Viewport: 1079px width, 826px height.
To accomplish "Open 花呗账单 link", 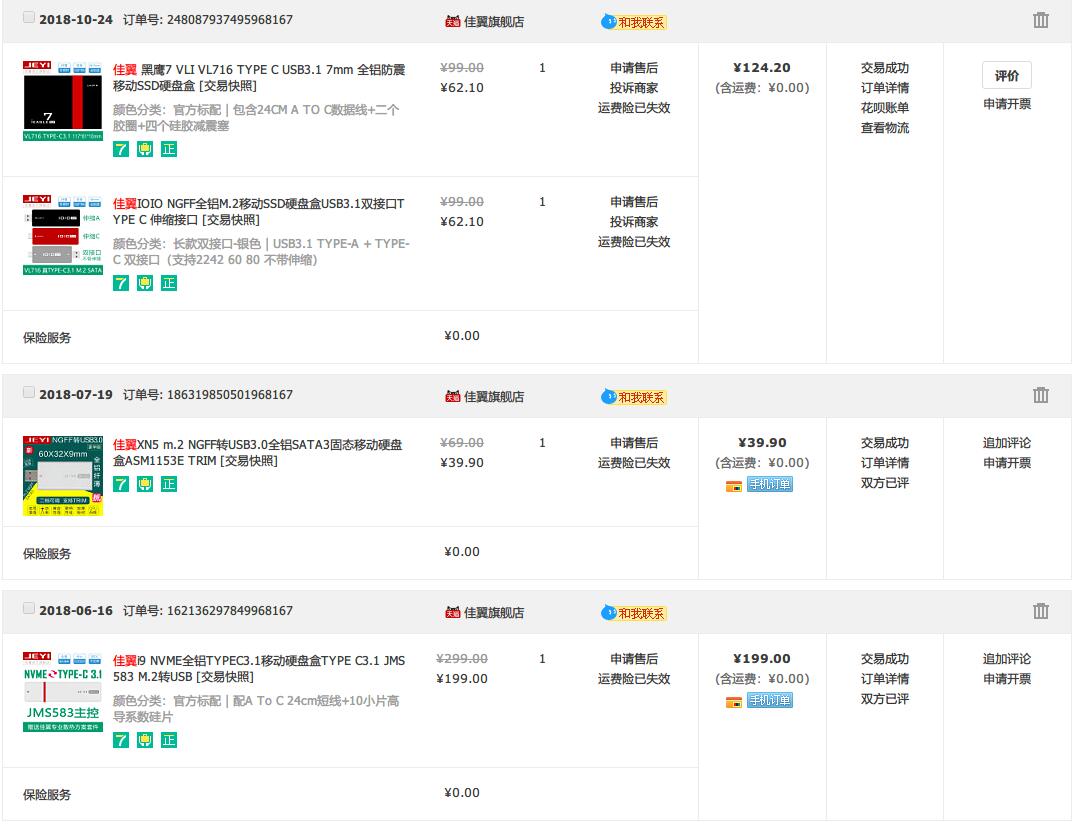I will [884, 108].
